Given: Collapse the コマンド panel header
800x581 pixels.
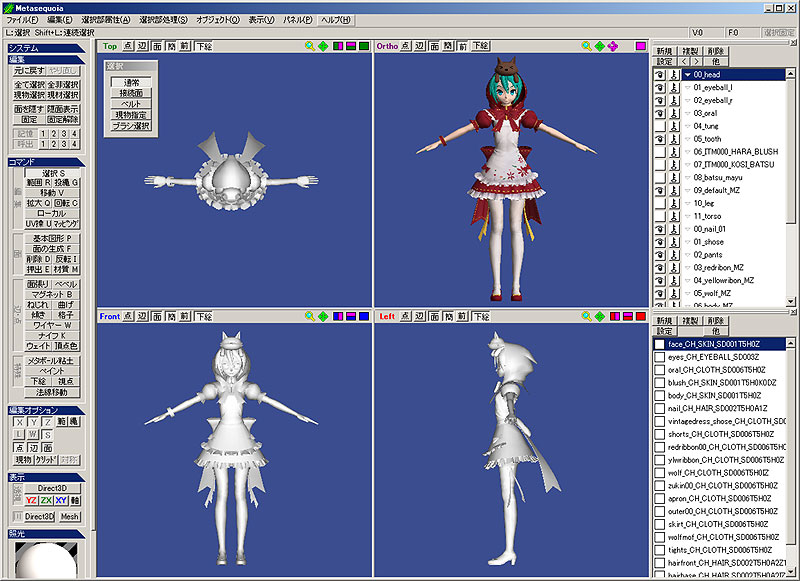Looking at the screenshot, I should pyautogui.click(x=46, y=162).
